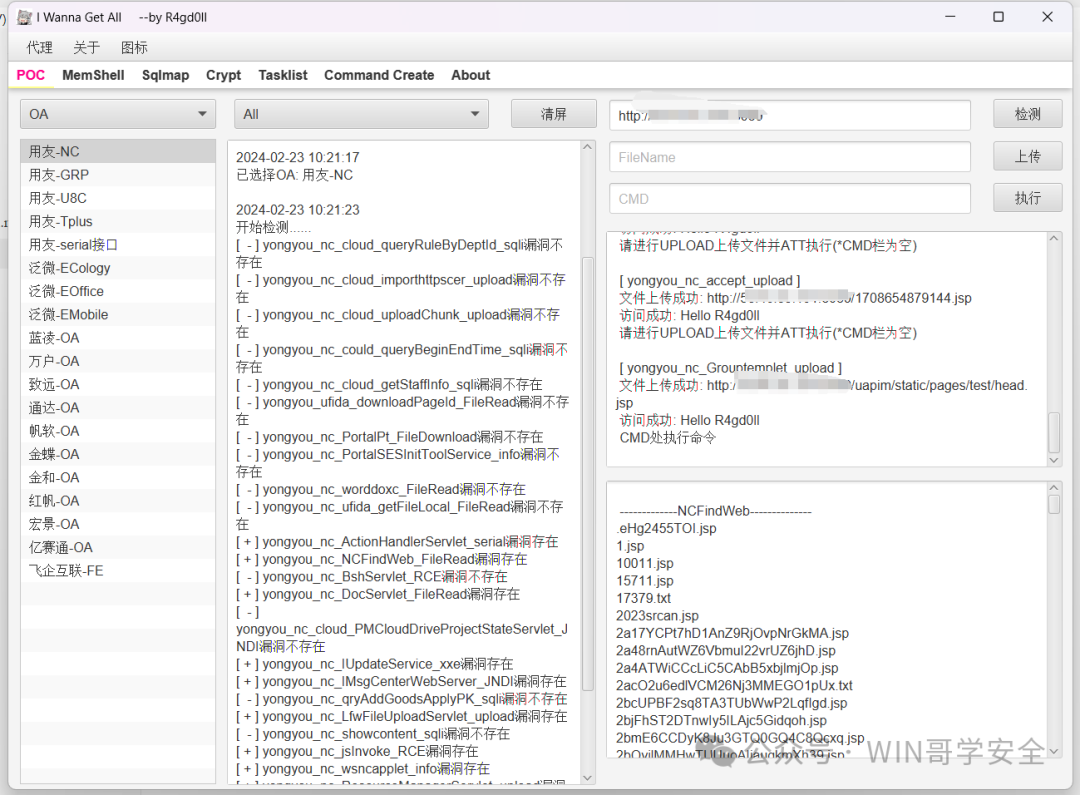Open the 图标 menu
Screen dimensions: 1080x795
[x=134, y=48]
